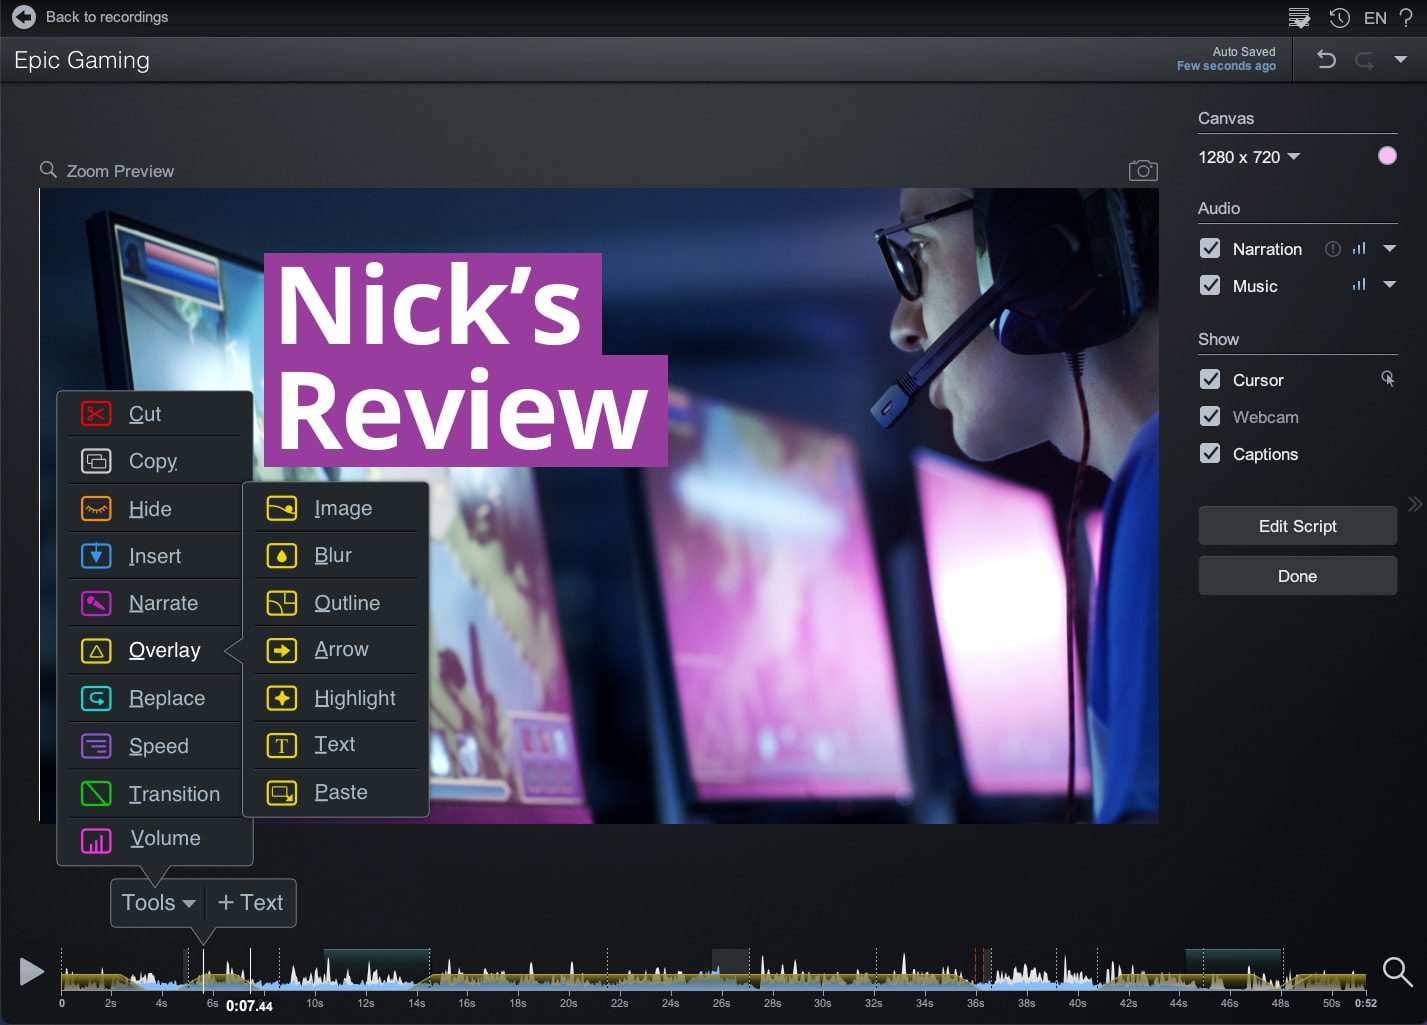
Task: Toggle the Captions show checkbox
Action: pyautogui.click(x=1210, y=453)
